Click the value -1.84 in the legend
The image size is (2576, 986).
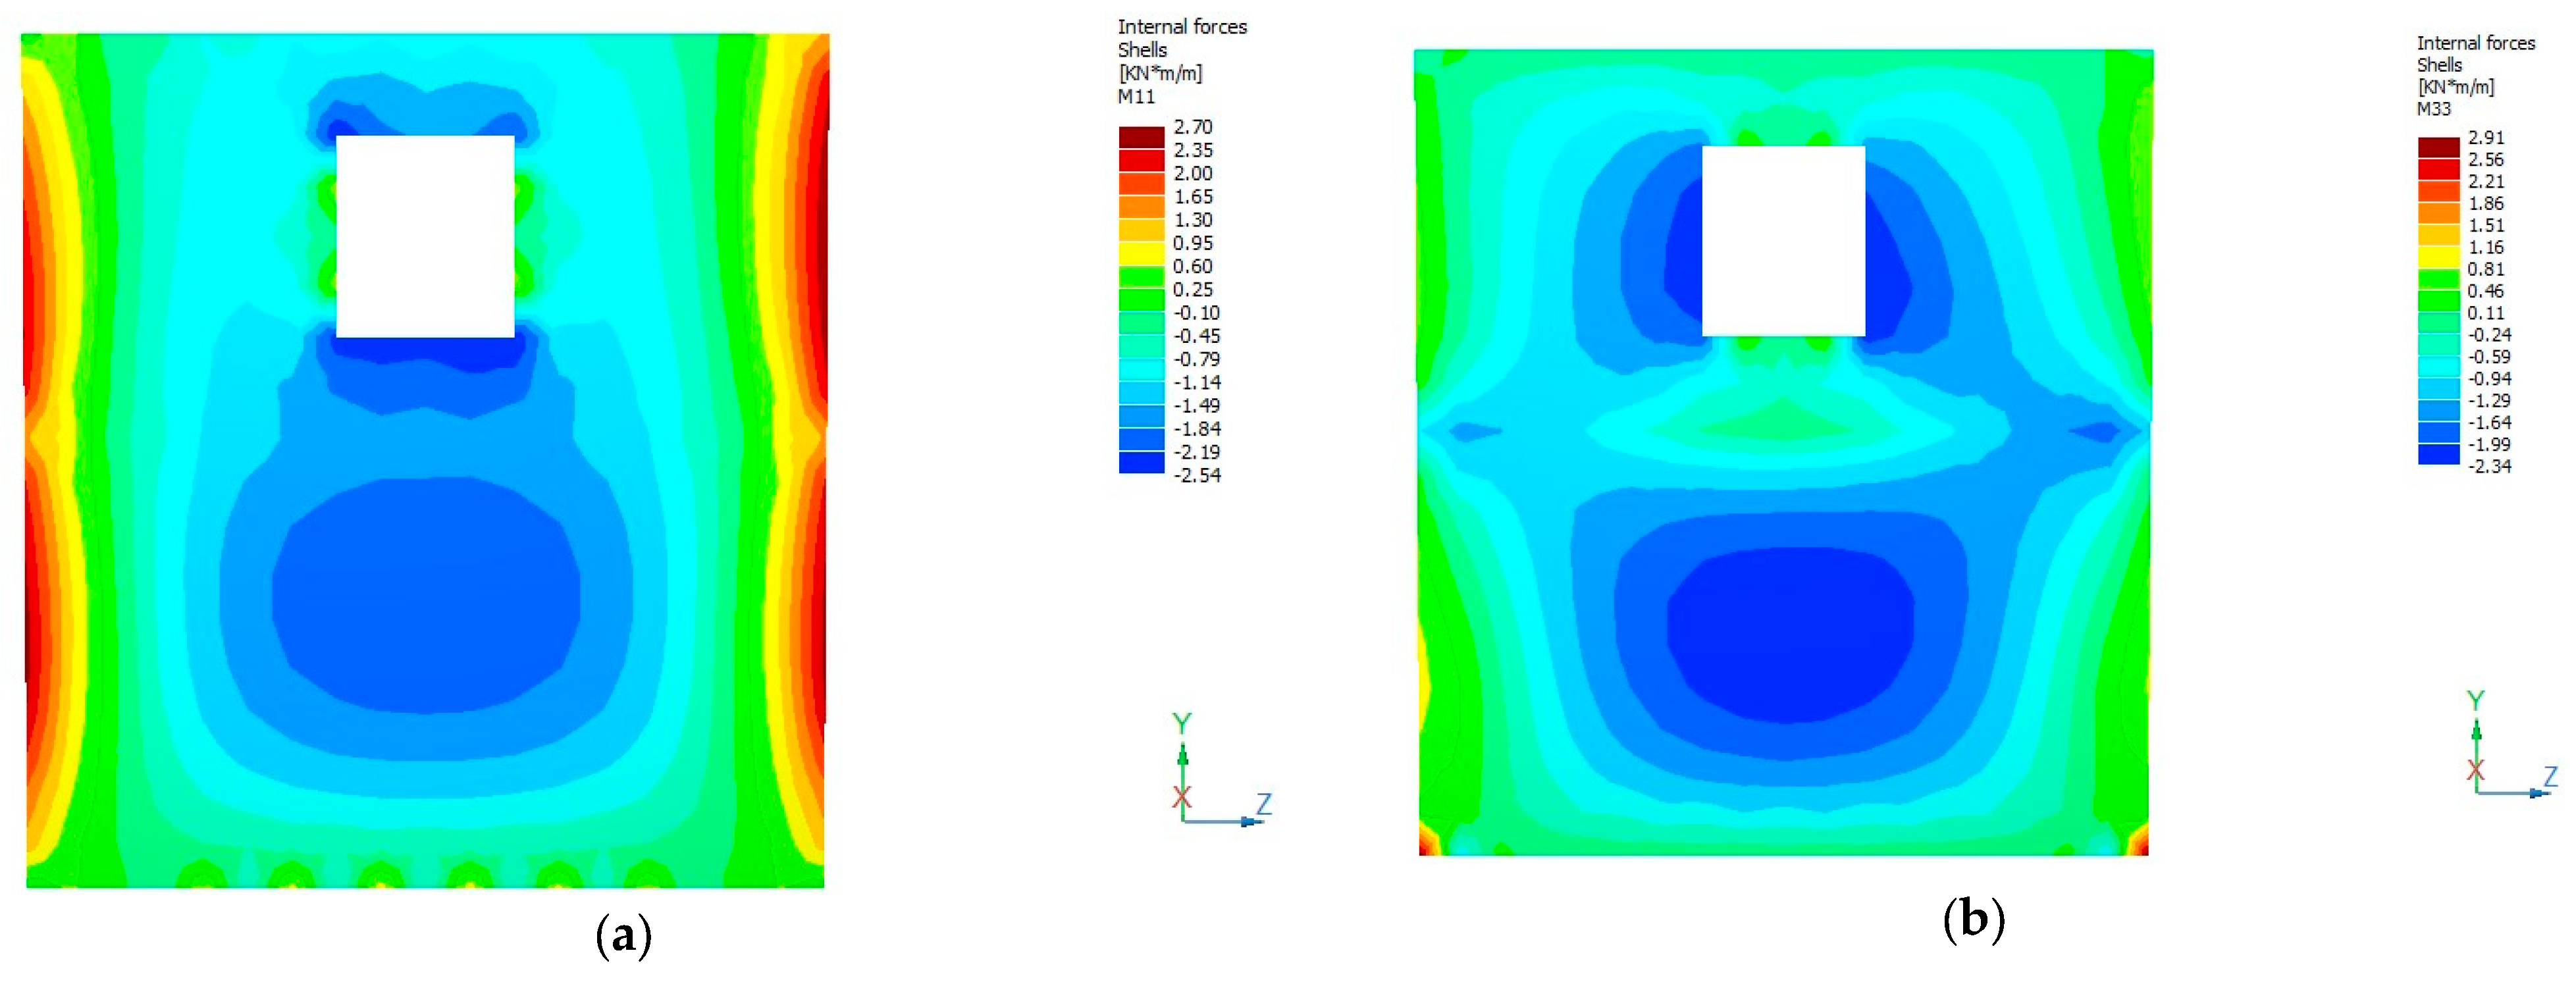[1196, 429]
